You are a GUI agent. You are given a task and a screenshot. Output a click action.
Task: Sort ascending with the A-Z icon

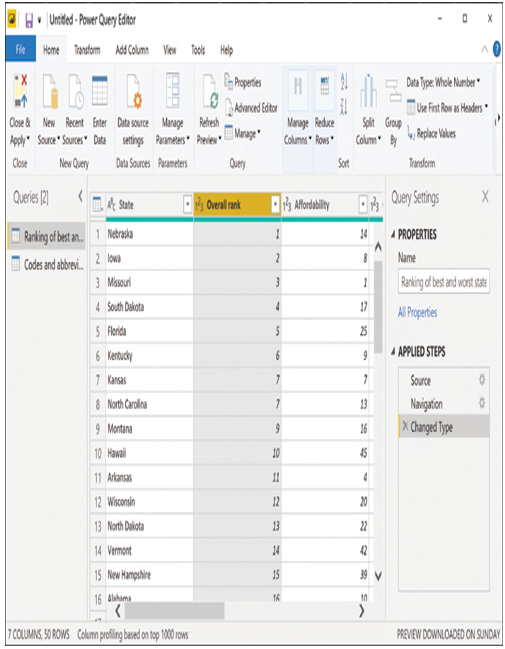344,82
